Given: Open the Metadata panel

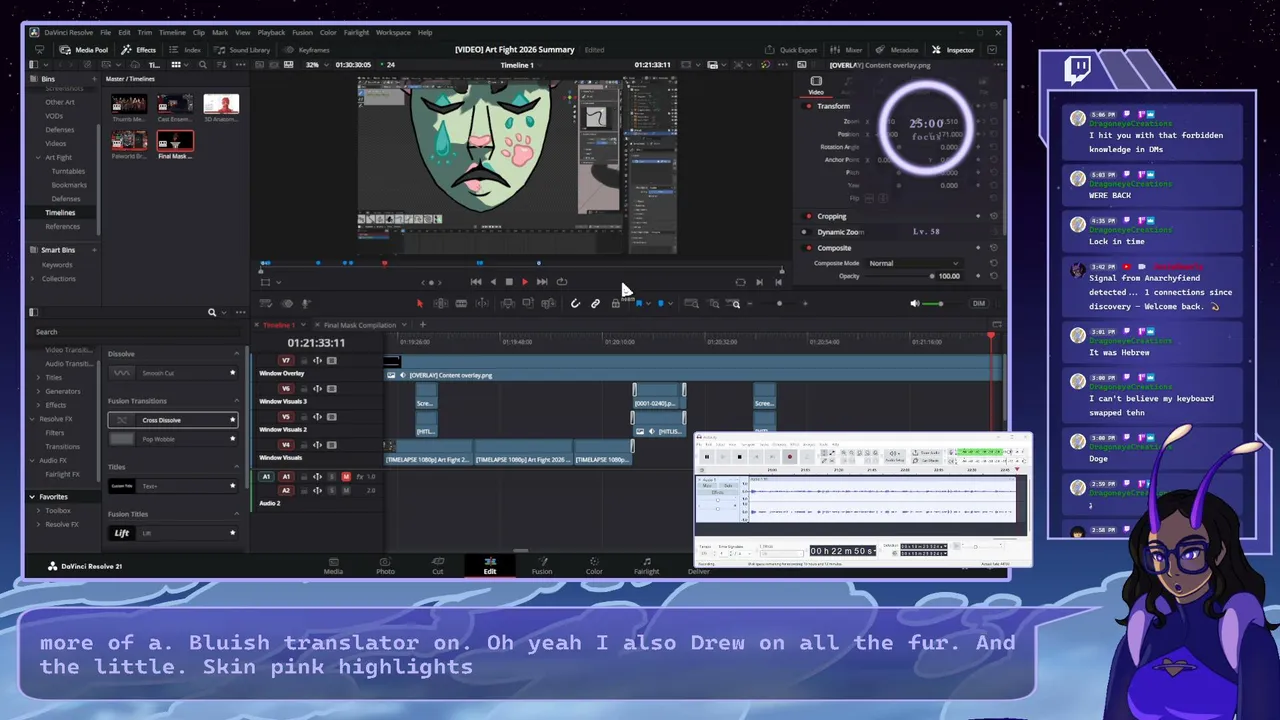Looking at the screenshot, I should 897,50.
